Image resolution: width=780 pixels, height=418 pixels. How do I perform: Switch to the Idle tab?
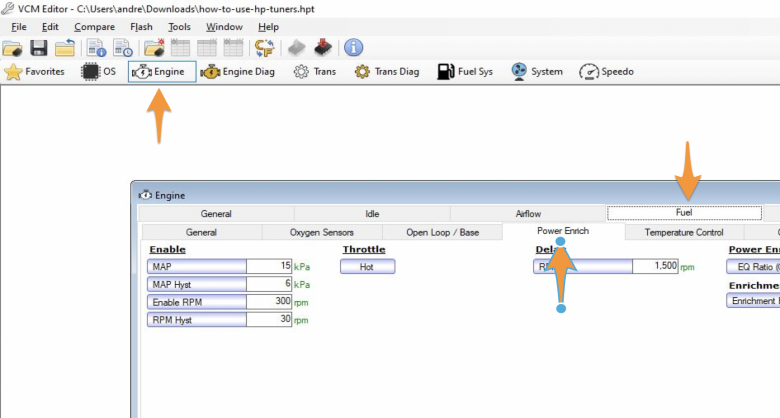coord(372,213)
